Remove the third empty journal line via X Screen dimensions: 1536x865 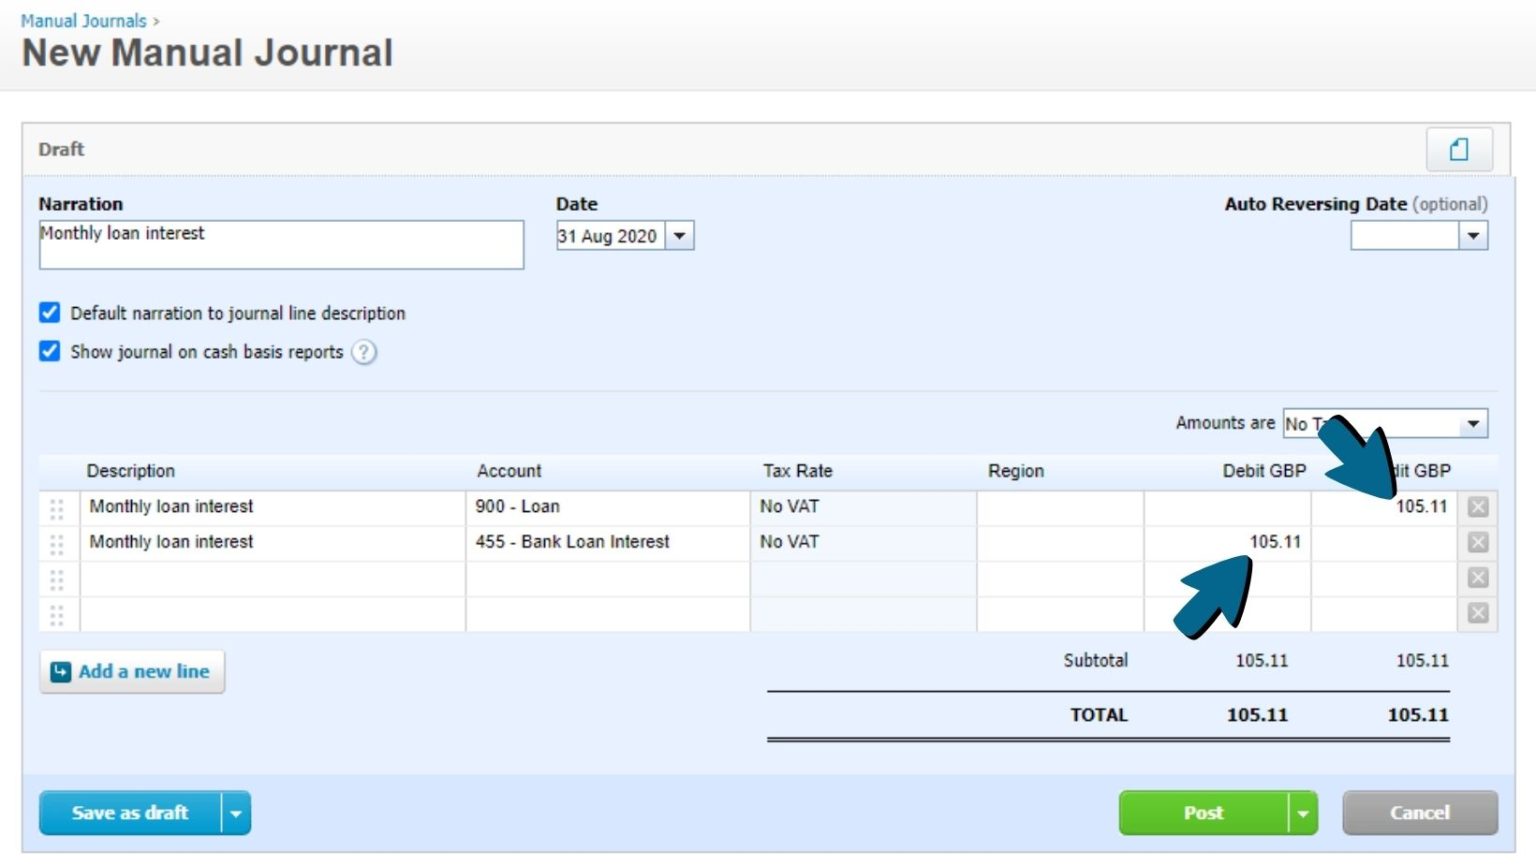[1477, 577]
